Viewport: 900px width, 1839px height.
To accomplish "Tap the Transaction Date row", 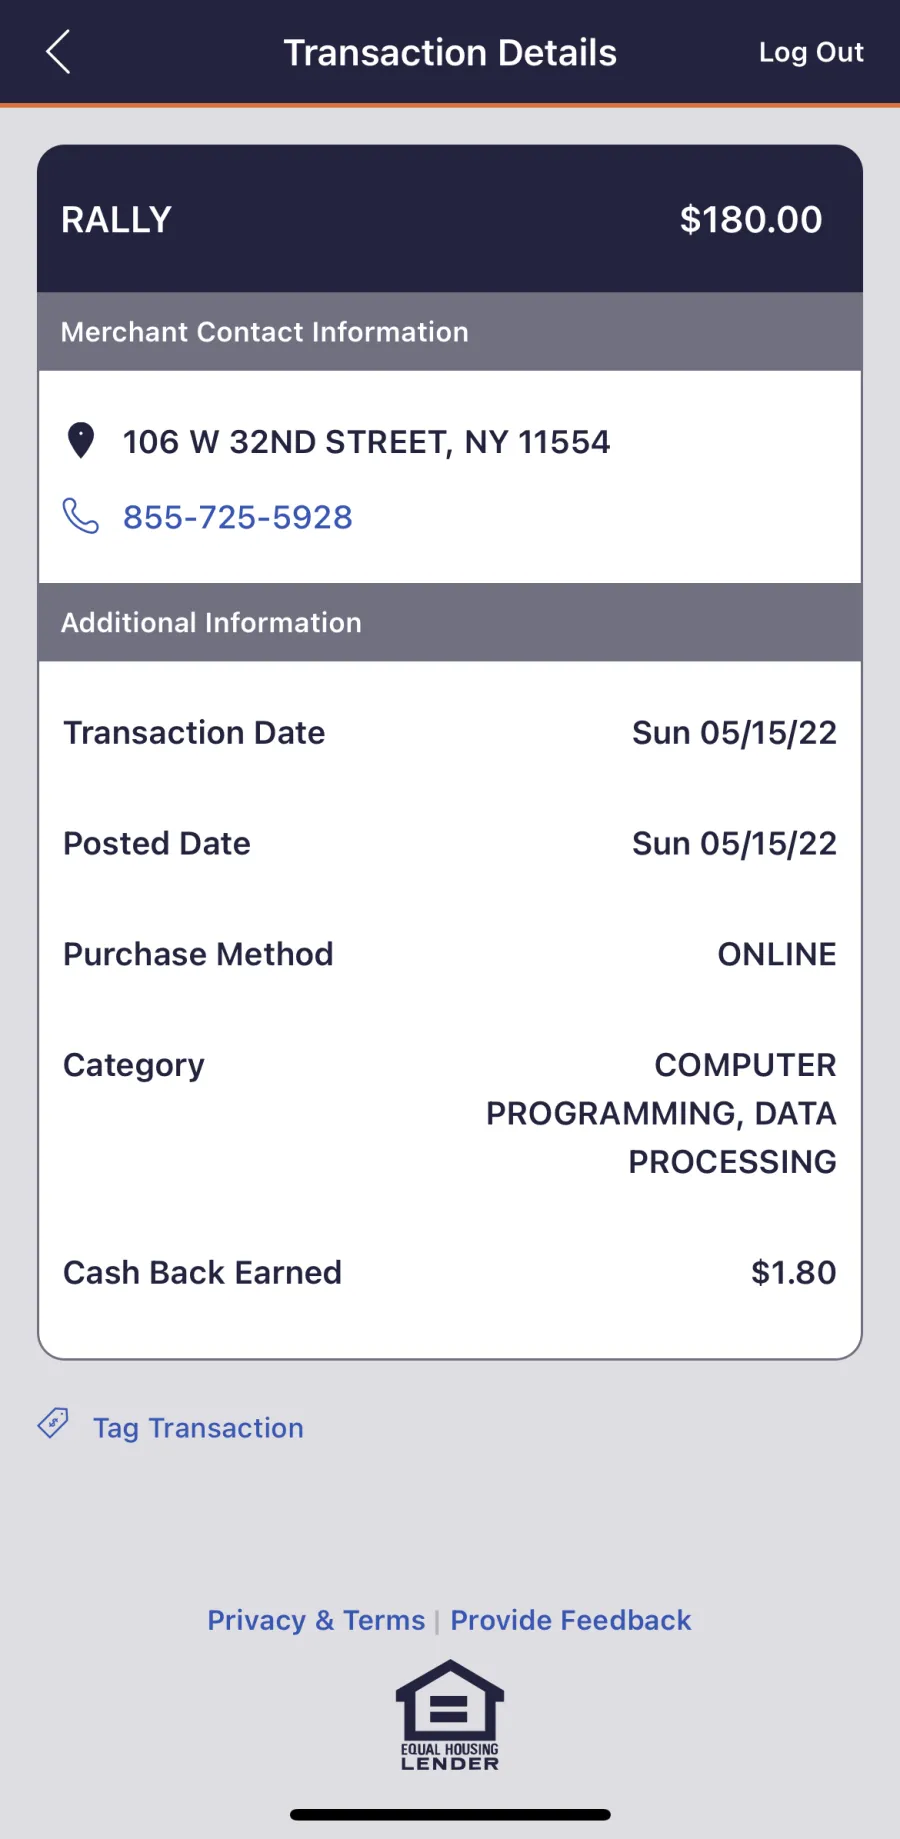I will [x=450, y=733].
